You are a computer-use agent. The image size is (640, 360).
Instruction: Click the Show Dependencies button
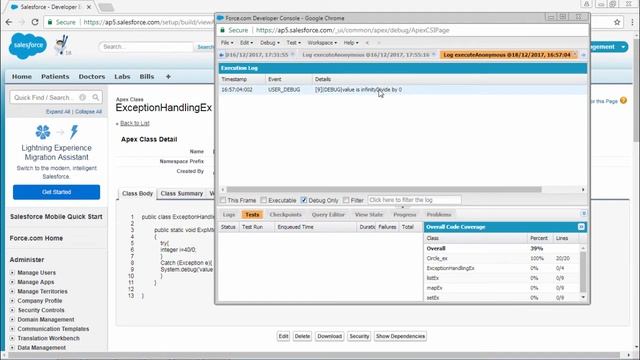pyautogui.click(x=400, y=336)
